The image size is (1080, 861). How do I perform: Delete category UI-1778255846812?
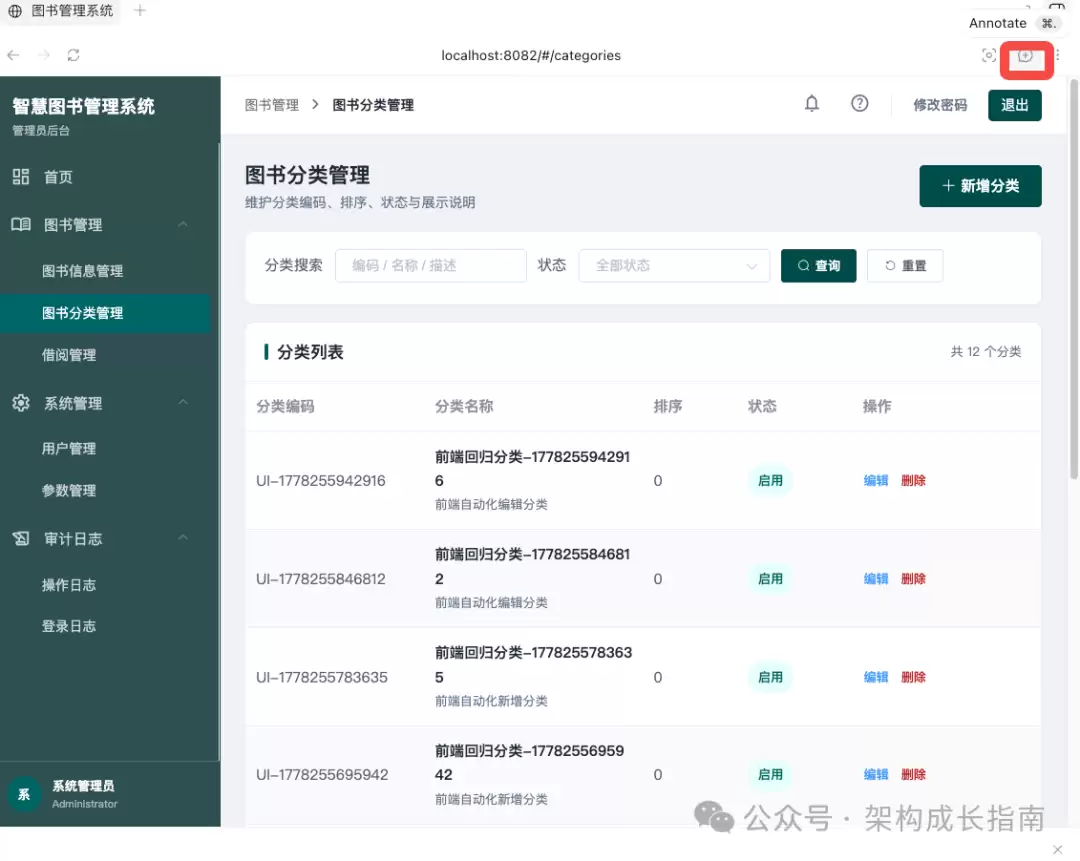913,579
